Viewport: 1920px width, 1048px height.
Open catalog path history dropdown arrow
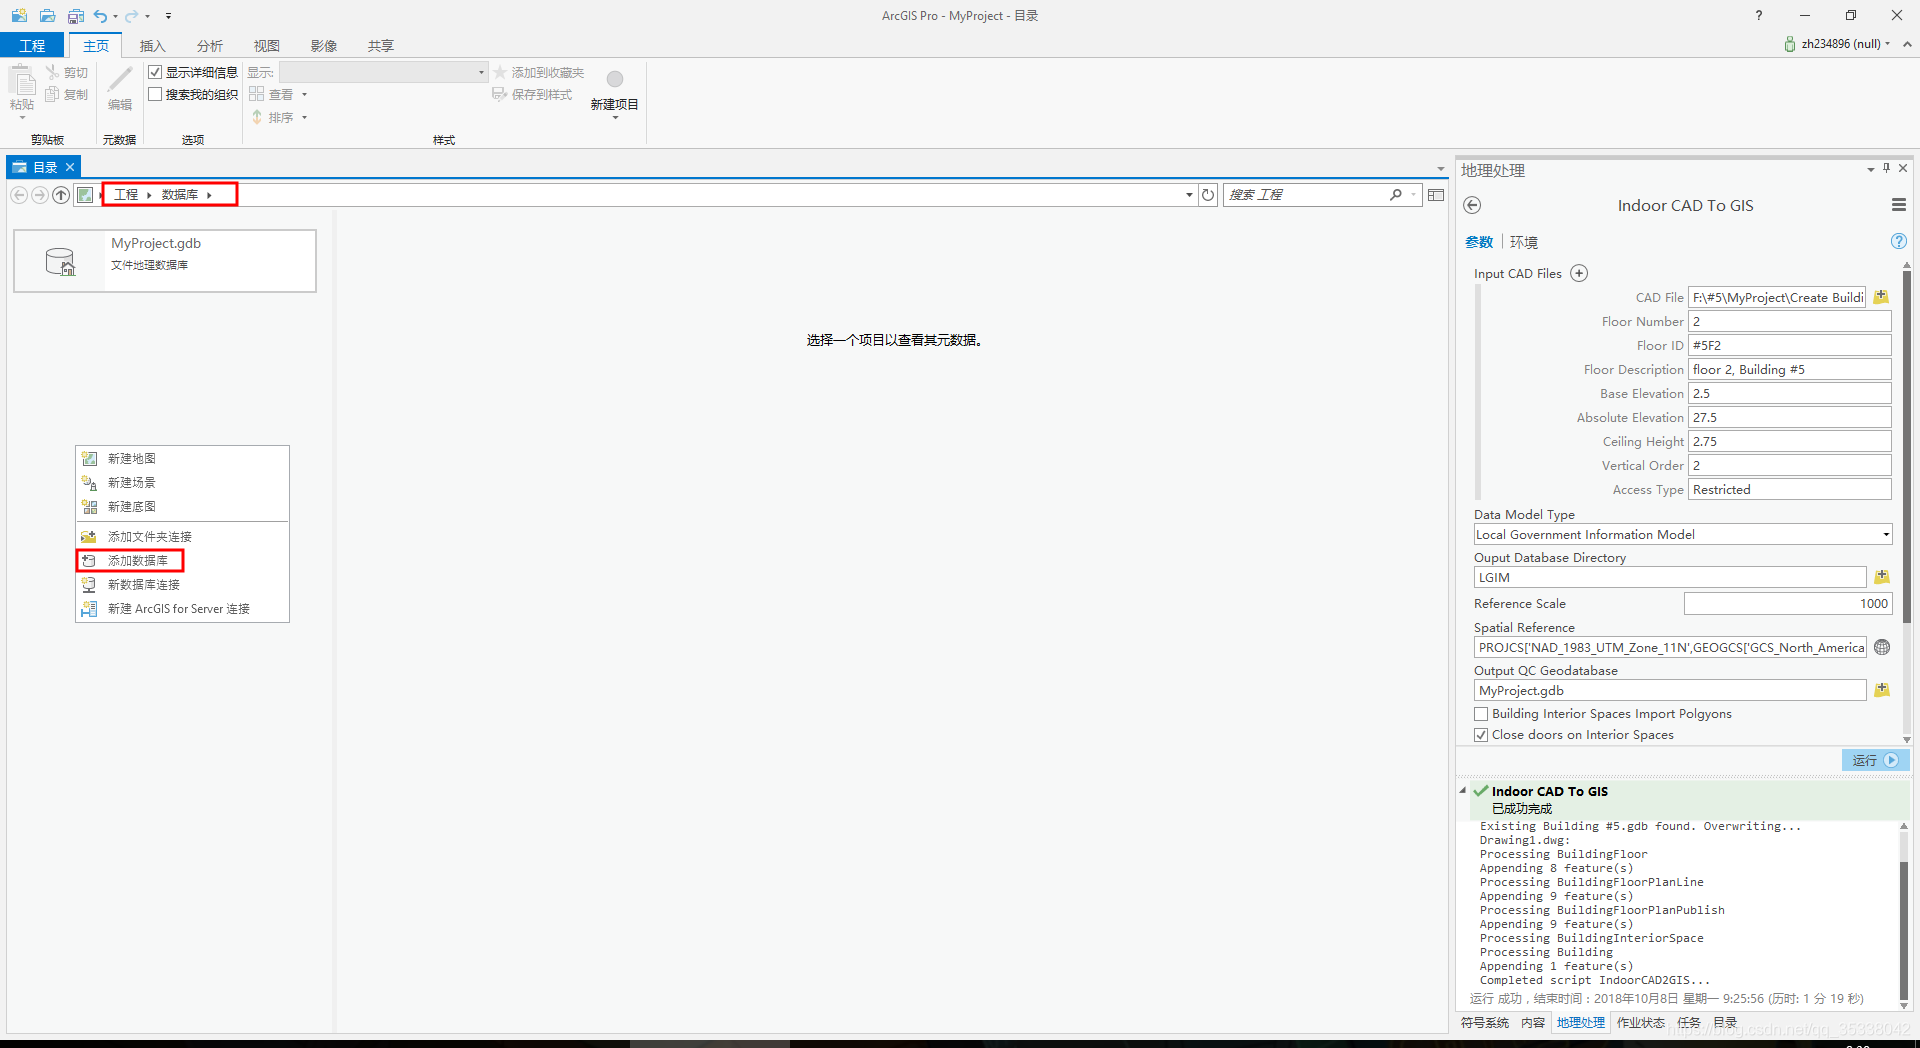1189,195
